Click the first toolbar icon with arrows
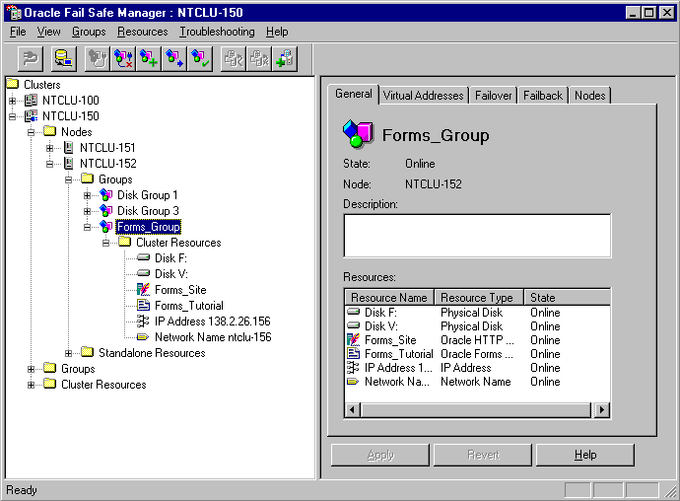The width and height of the screenshot is (680, 501). point(30,59)
